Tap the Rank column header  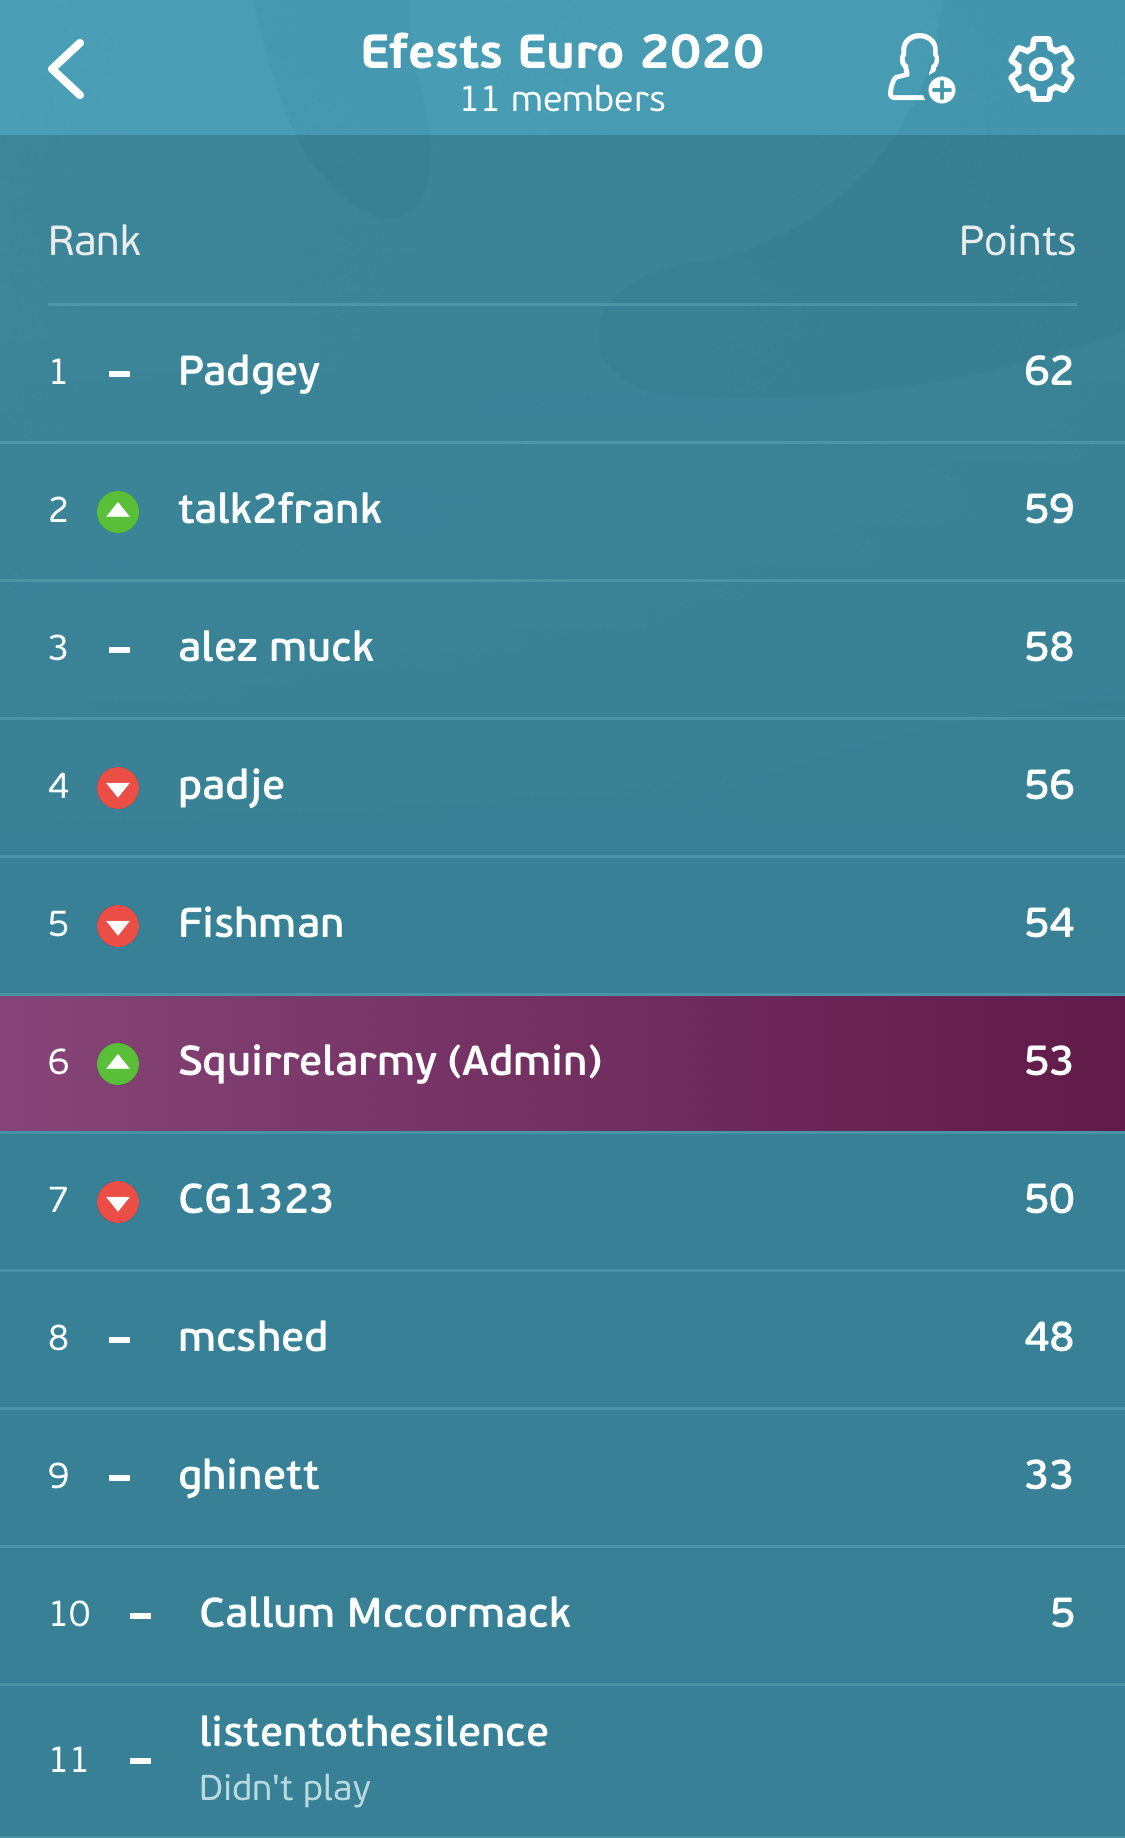[94, 241]
